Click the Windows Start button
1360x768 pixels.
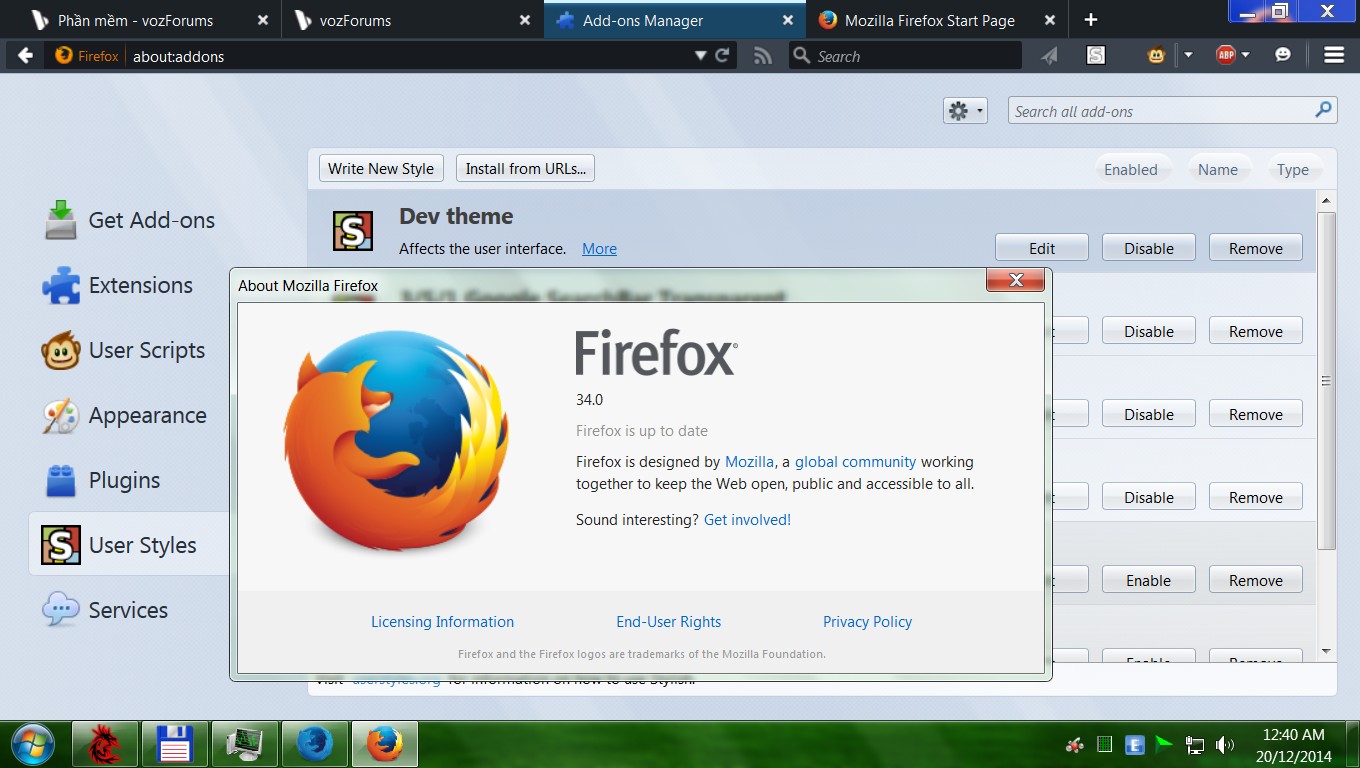tap(32, 744)
